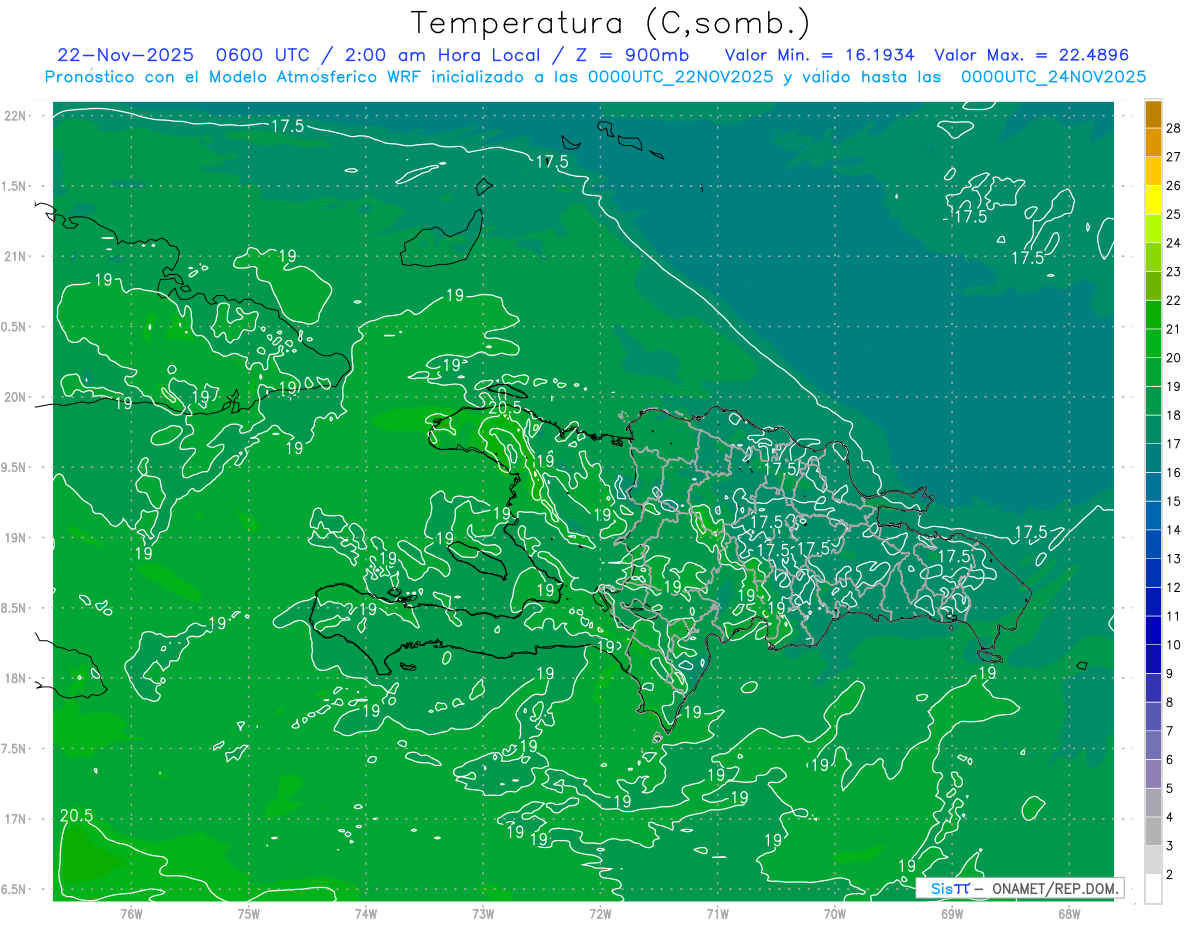This screenshot has width=1200, height=927.
Task: Click the "20N" latitude label
Action: (x=16, y=397)
